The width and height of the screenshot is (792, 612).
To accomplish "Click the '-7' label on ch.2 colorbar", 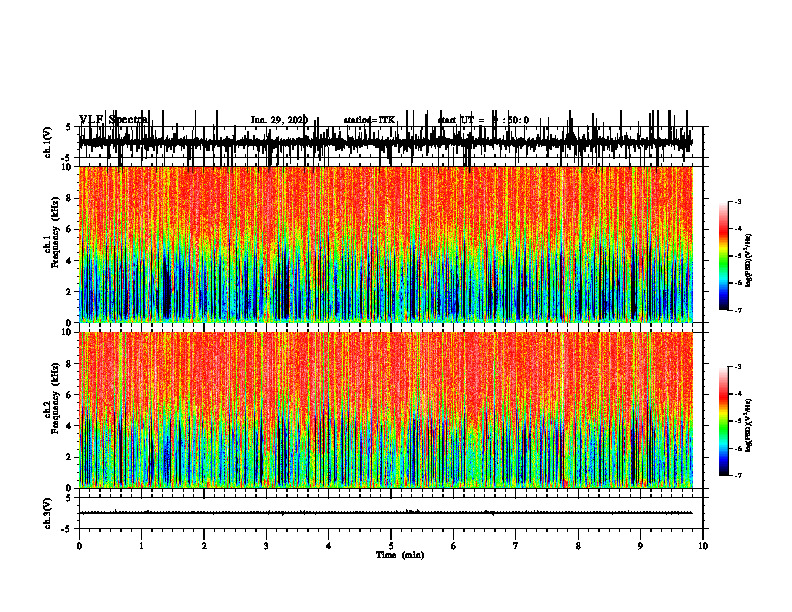I will [x=738, y=476].
